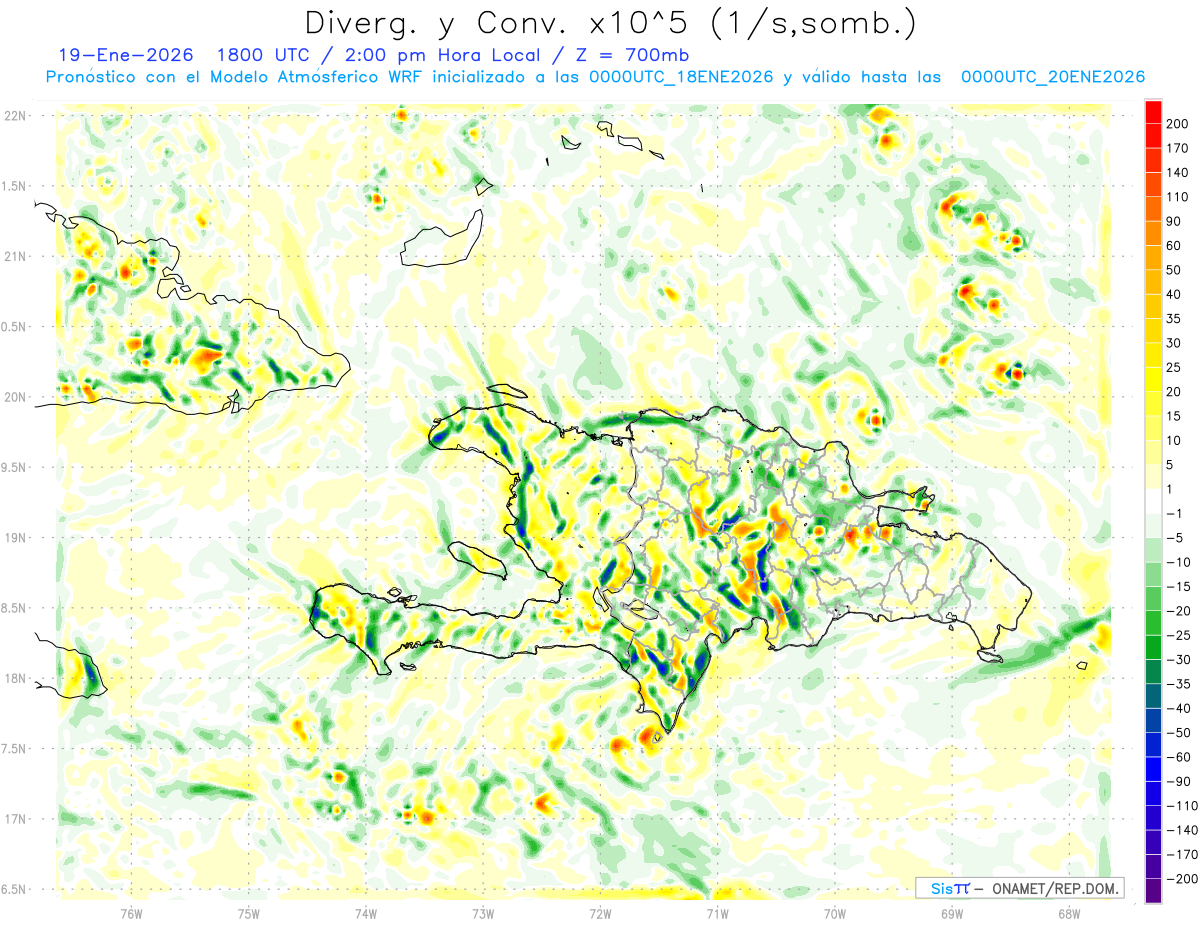Click the '140' value on the color scale

coord(1178,172)
